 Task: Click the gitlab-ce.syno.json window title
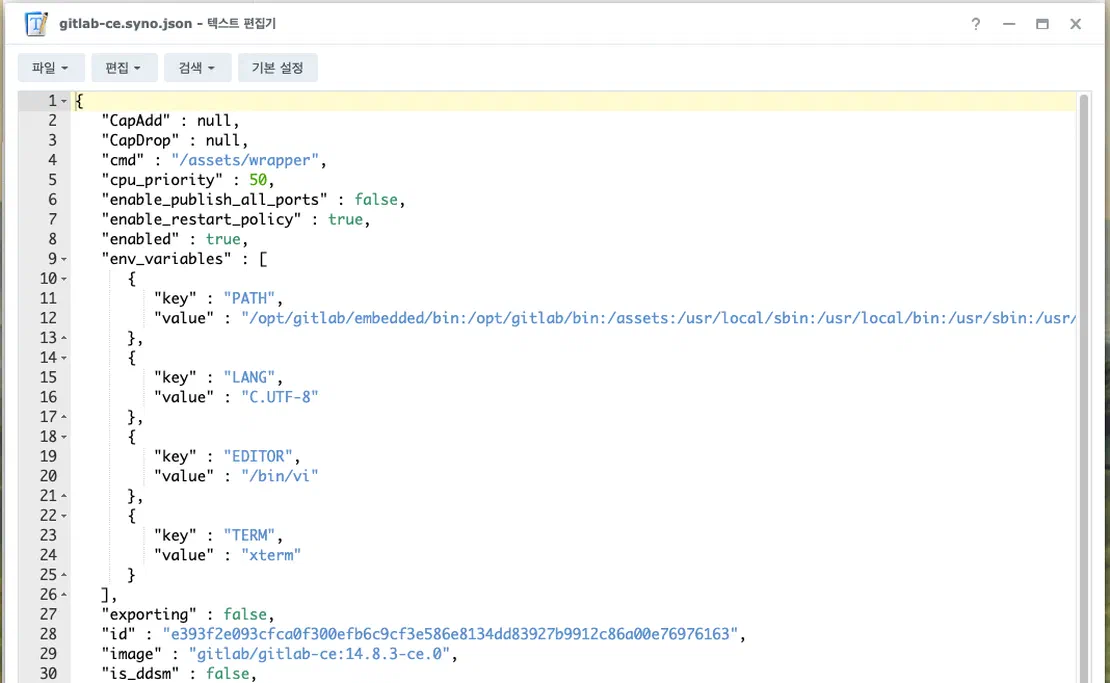coord(167,23)
